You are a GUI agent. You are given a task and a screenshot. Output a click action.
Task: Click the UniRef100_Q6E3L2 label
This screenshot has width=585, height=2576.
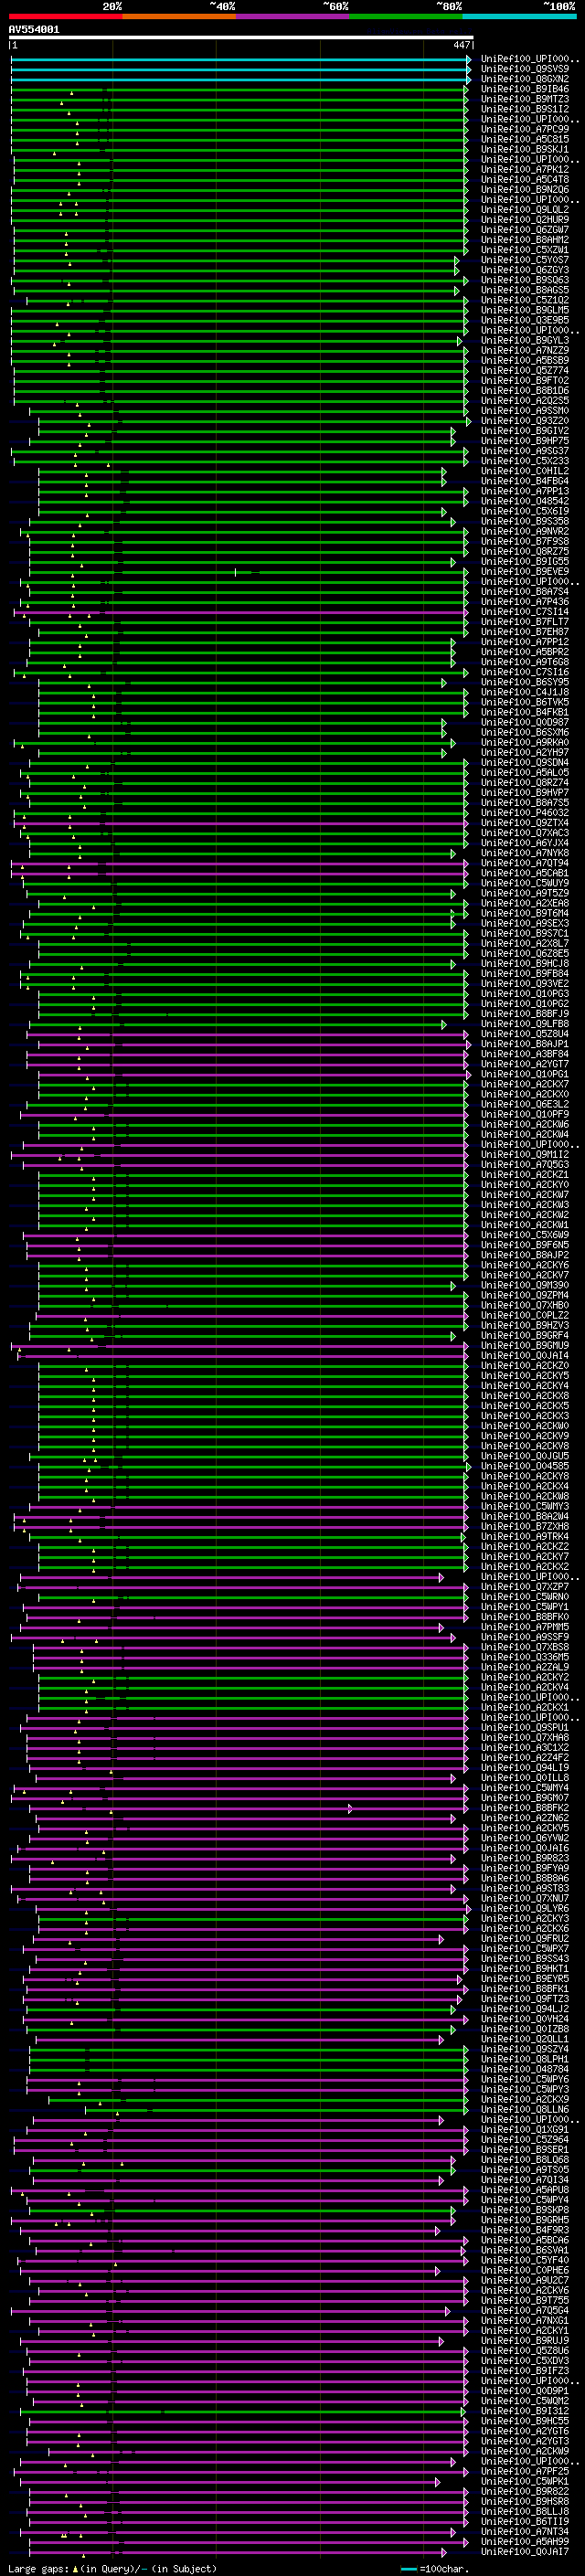(525, 1104)
